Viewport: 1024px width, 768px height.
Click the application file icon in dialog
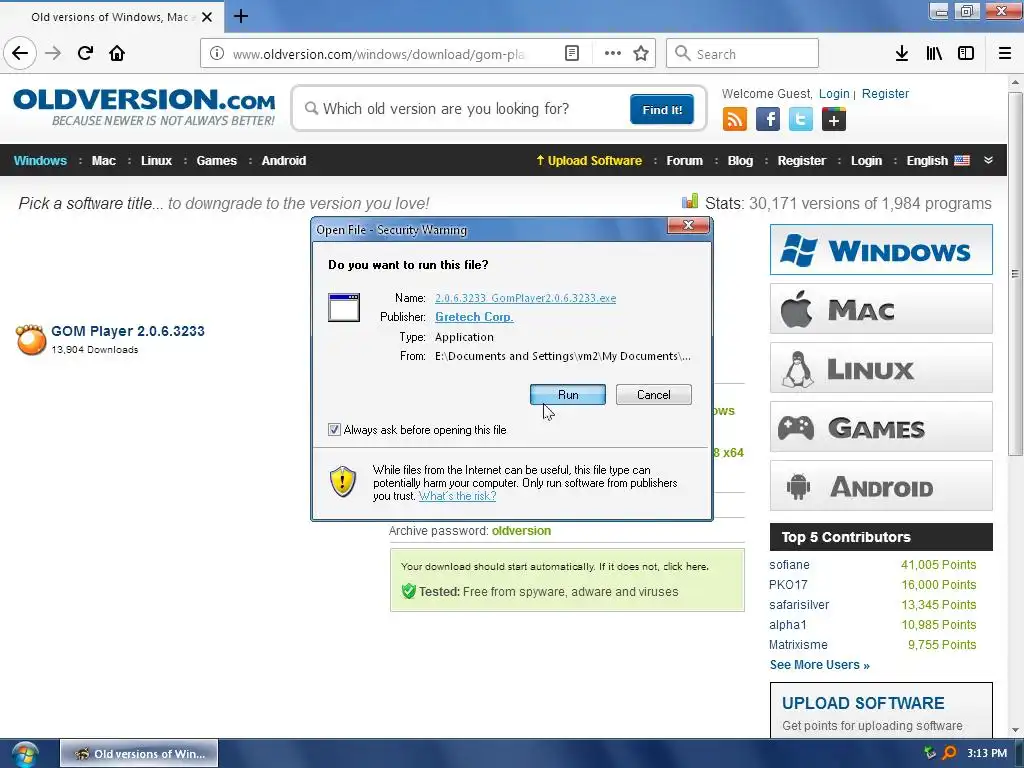tap(344, 308)
